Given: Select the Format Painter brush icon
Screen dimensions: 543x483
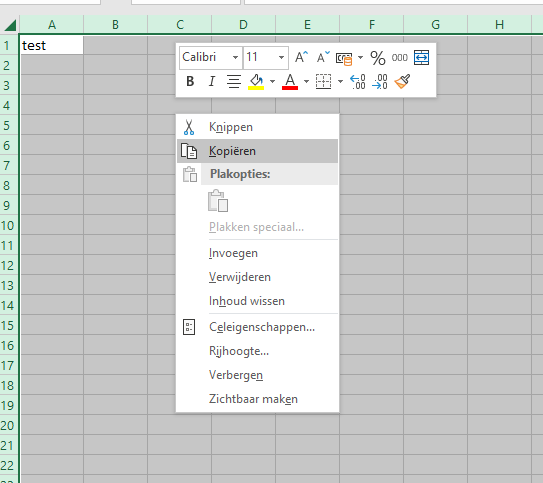Looking at the screenshot, I should point(402,82).
